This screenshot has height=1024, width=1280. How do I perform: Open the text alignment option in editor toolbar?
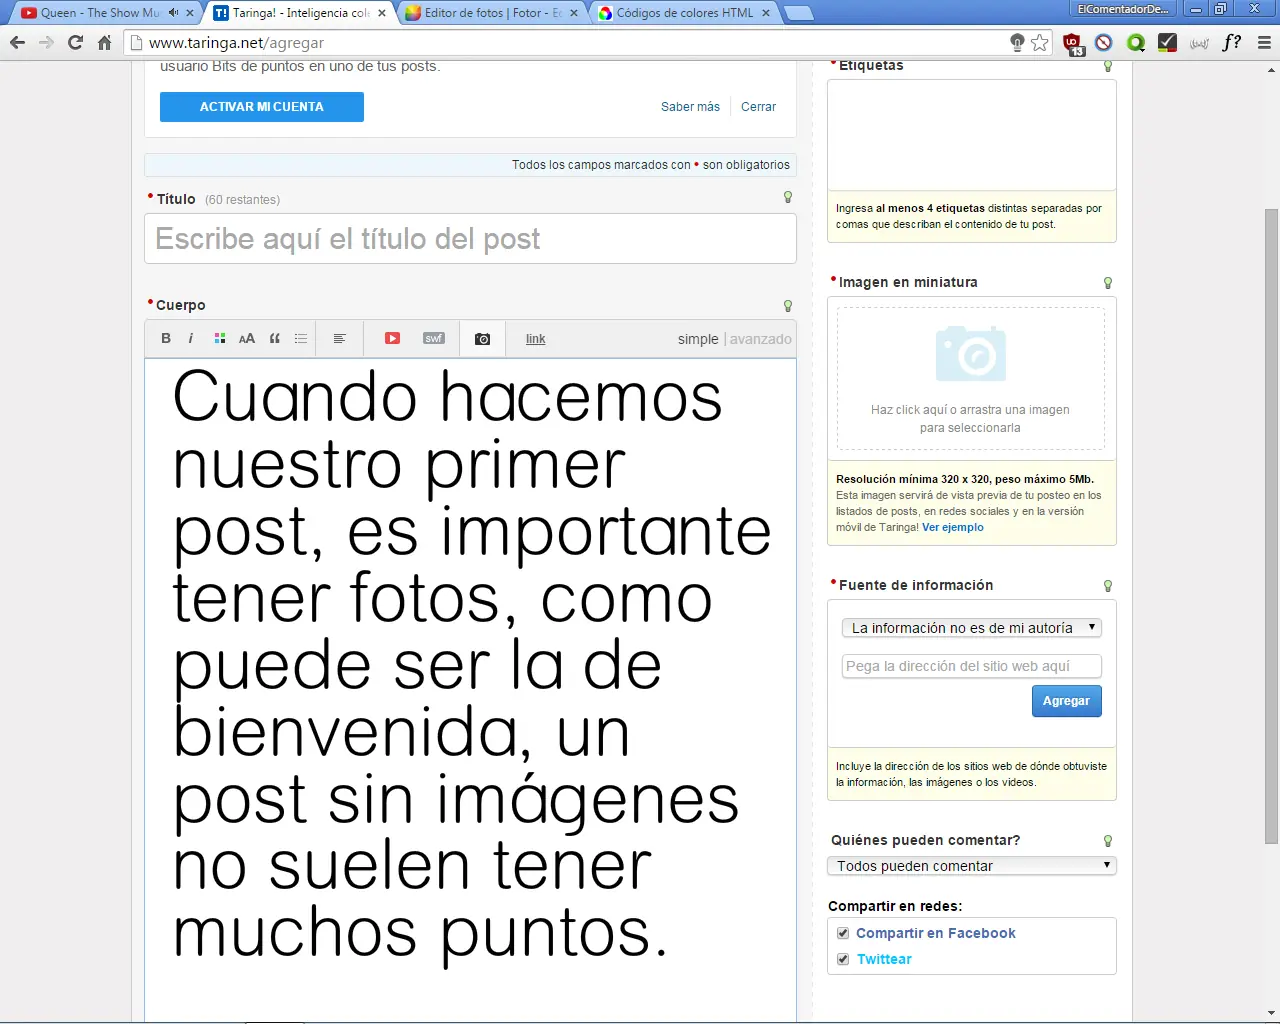click(x=339, y=338)
